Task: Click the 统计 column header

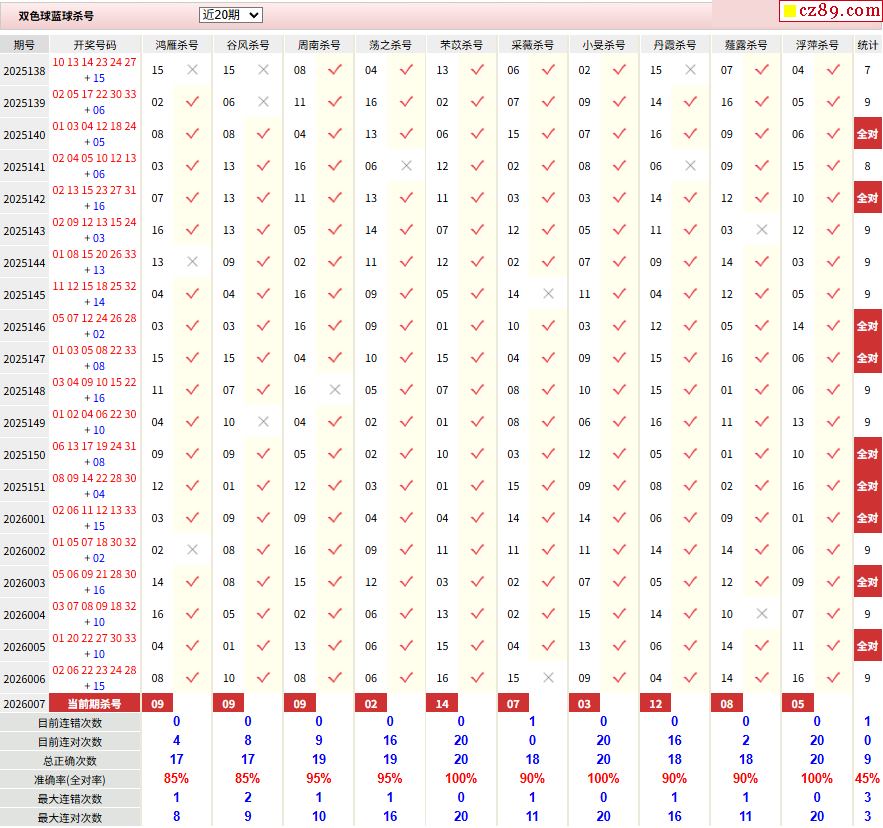Action: click(868, 45)
